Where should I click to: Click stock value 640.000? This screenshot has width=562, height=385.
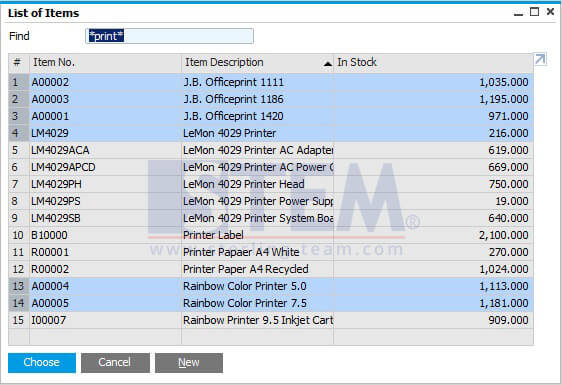pos(509,218)
